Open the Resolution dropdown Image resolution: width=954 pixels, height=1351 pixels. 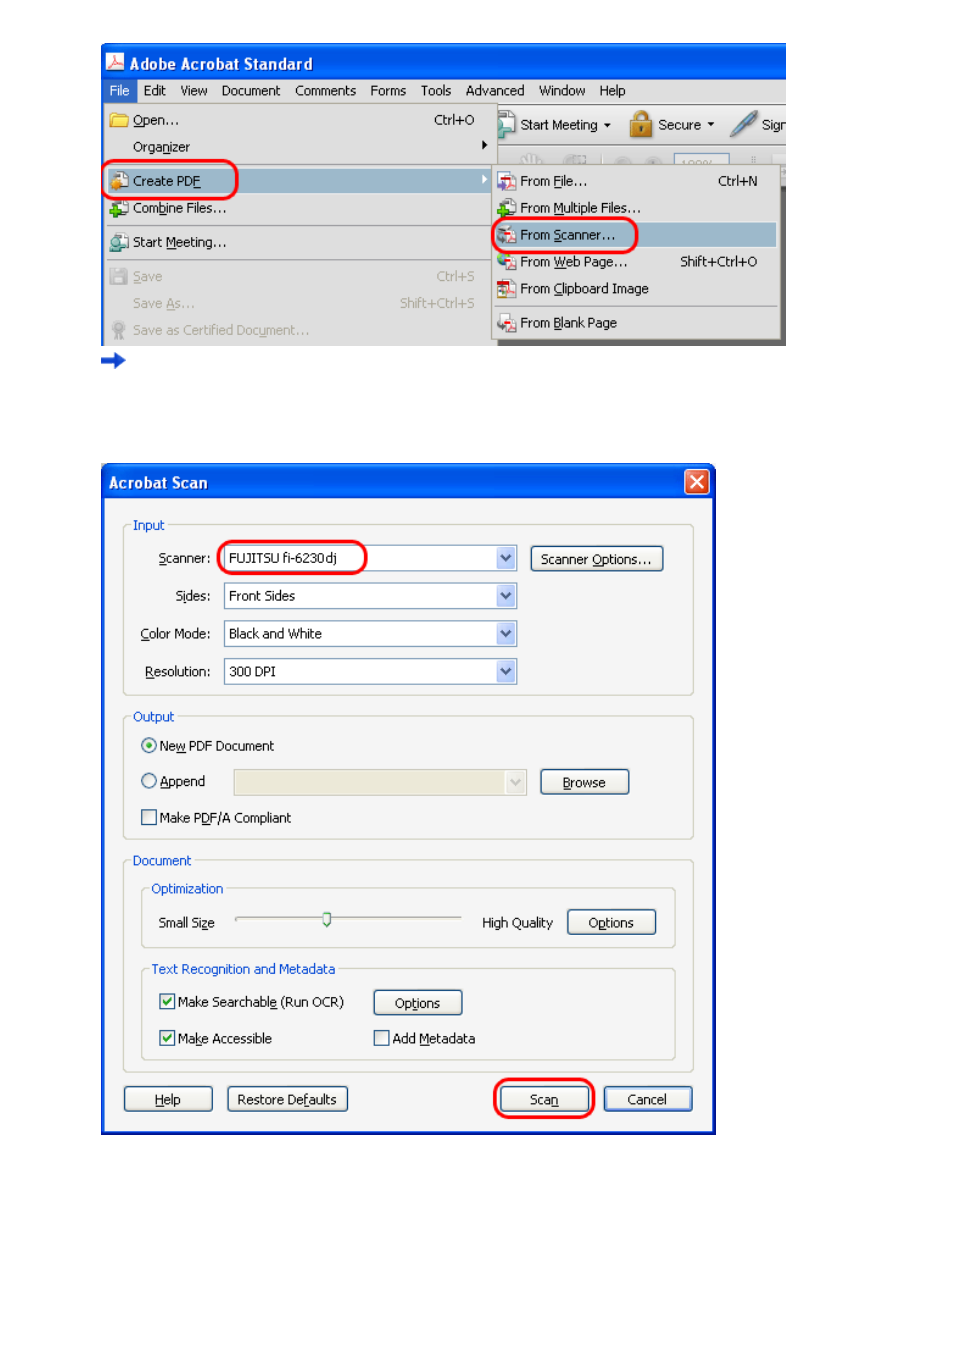coord(506,671)
